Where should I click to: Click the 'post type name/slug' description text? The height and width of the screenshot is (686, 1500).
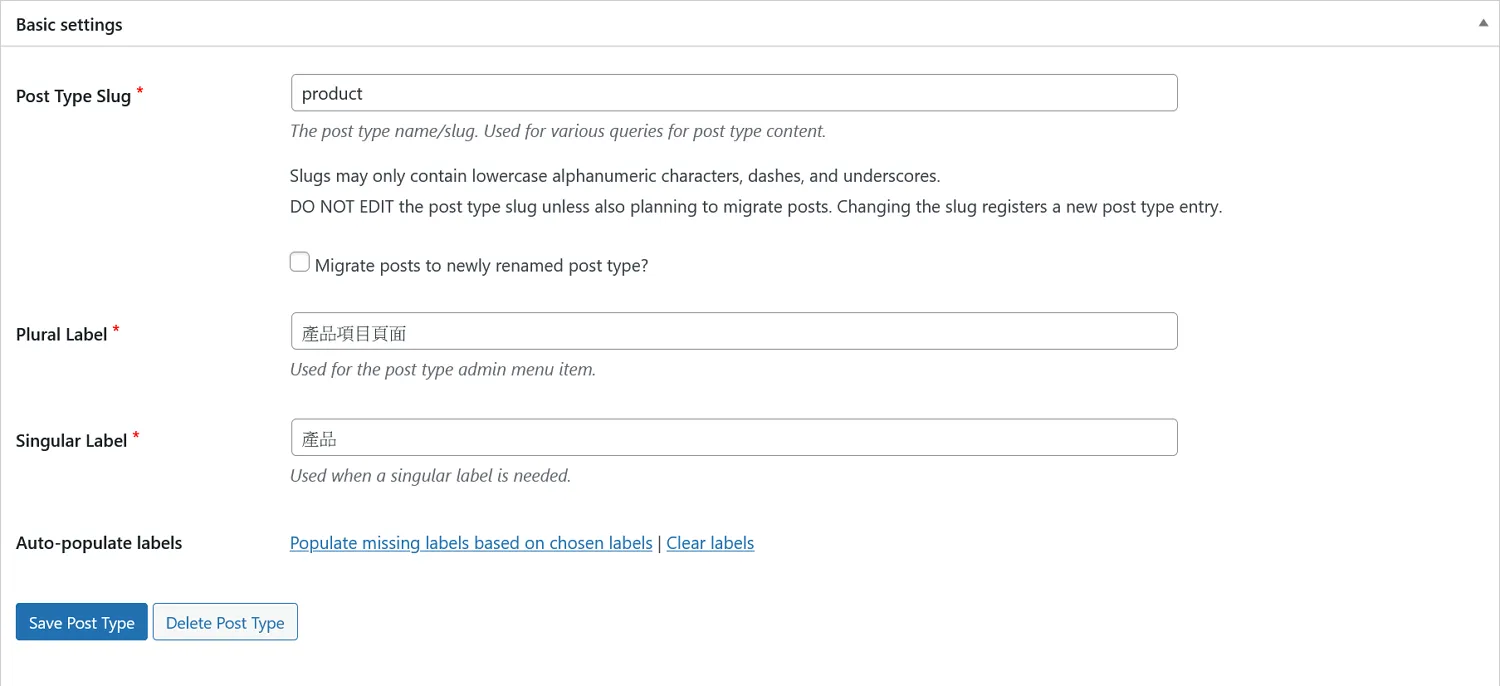(x=557, y=131)
